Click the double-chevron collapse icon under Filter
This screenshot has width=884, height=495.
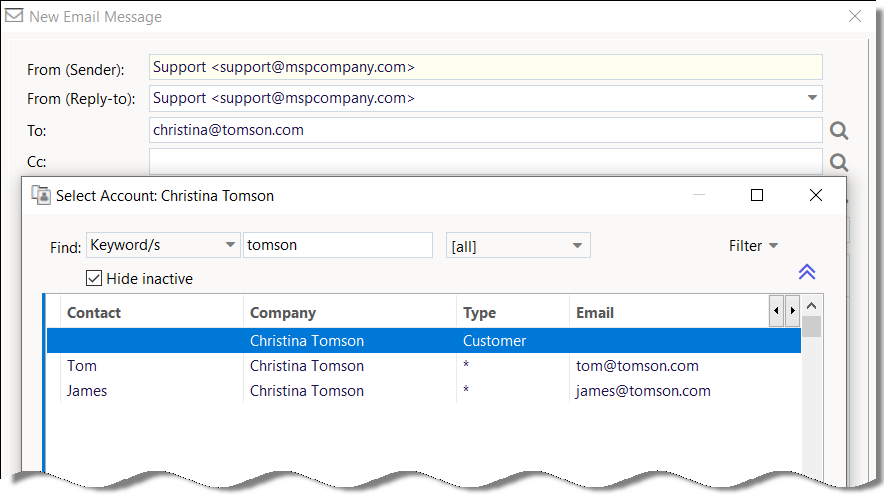pos(807,272)
